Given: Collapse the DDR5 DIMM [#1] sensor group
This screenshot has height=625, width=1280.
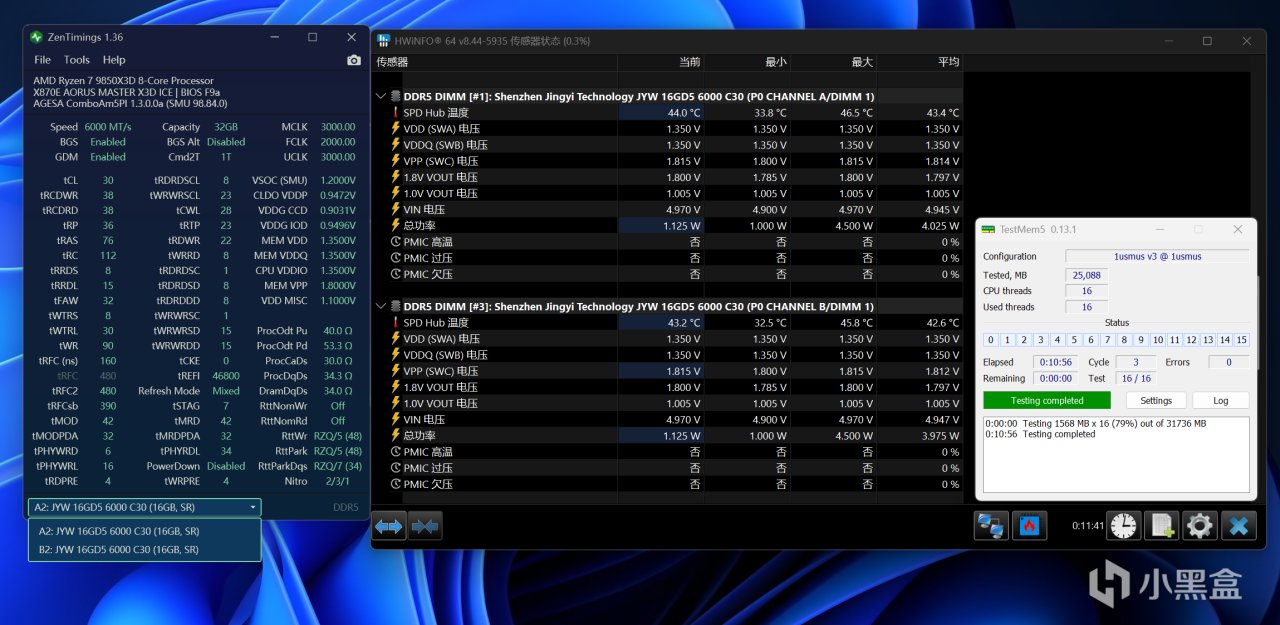Looking at the screenshot, I should (381, 97).
